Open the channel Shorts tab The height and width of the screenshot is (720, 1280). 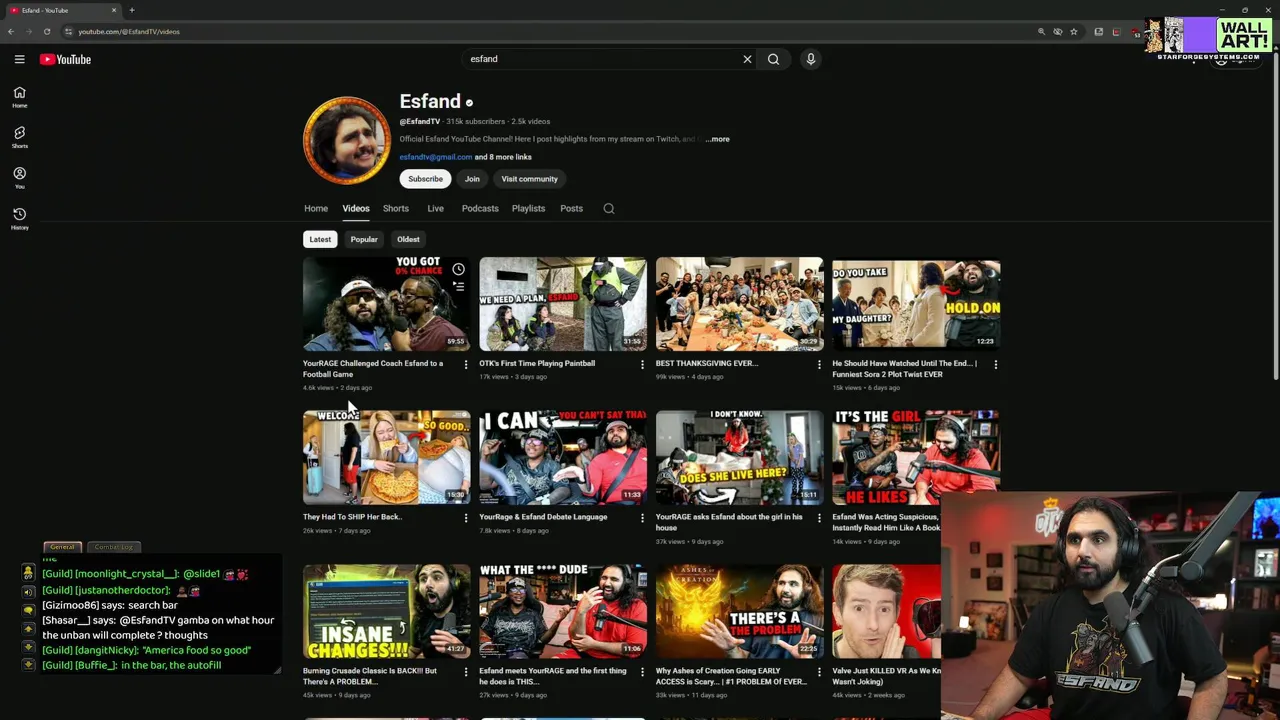(x=396, y=208)
